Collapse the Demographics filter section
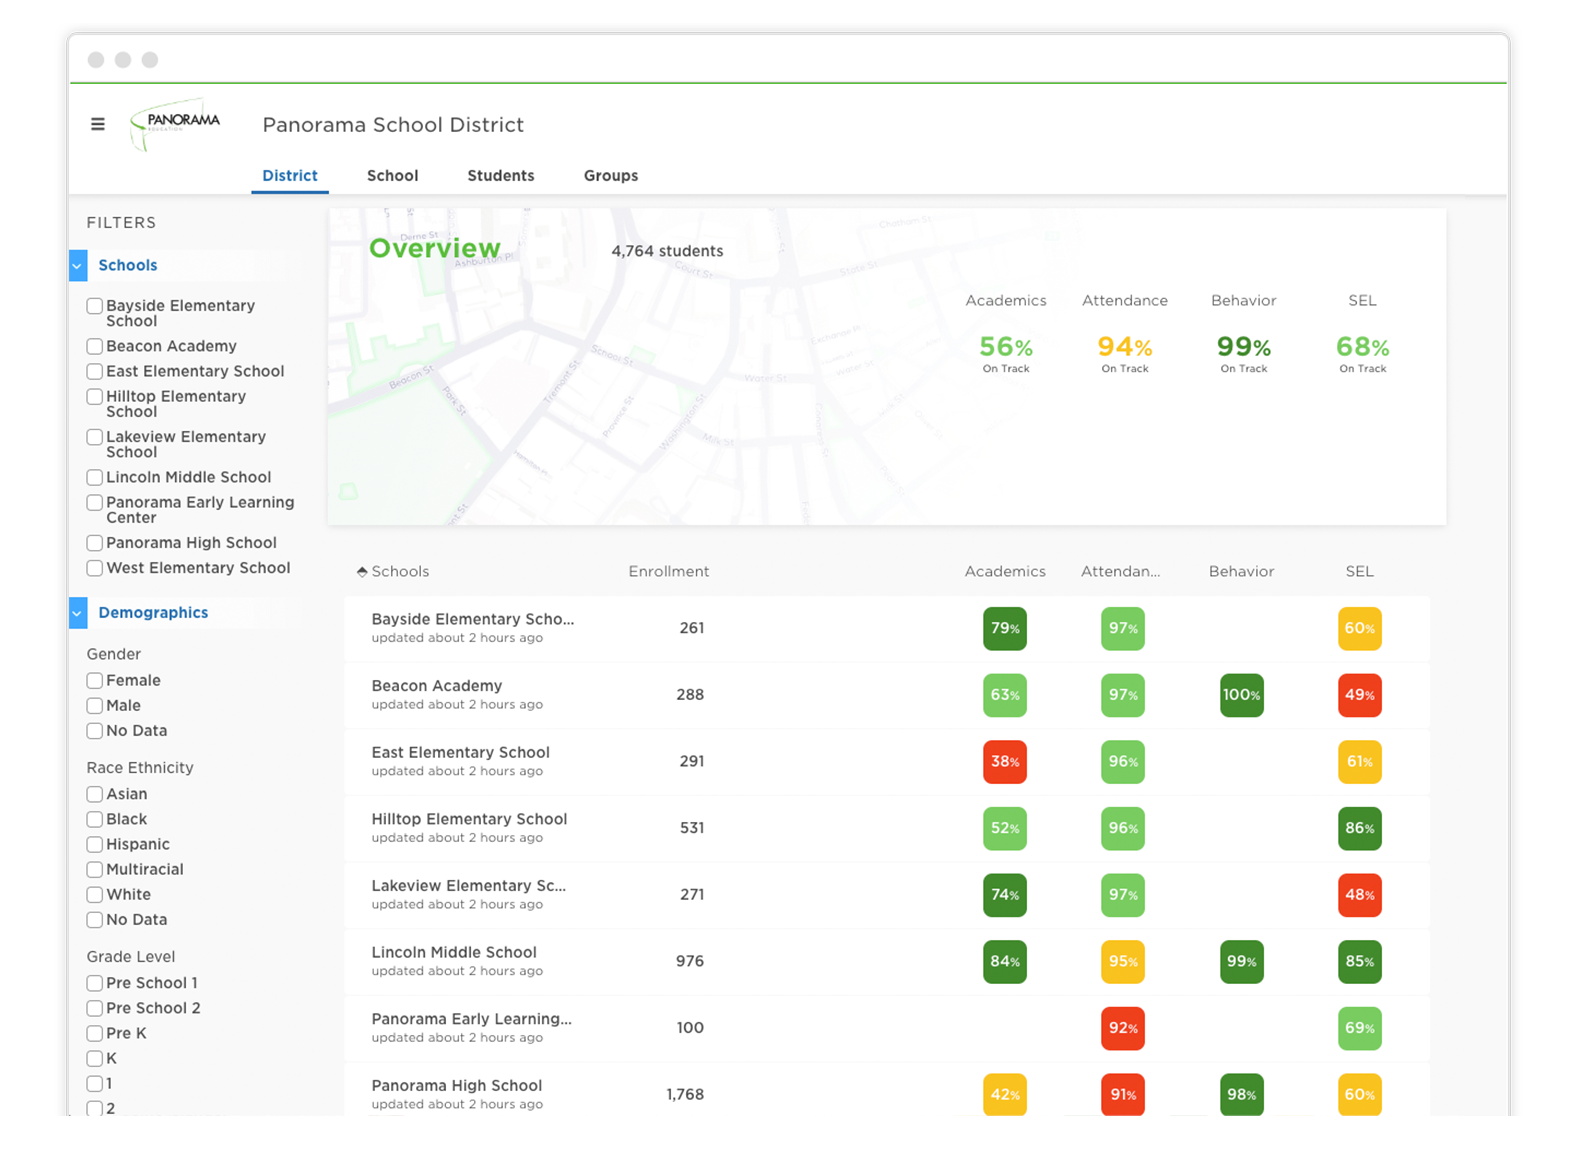 78,613
